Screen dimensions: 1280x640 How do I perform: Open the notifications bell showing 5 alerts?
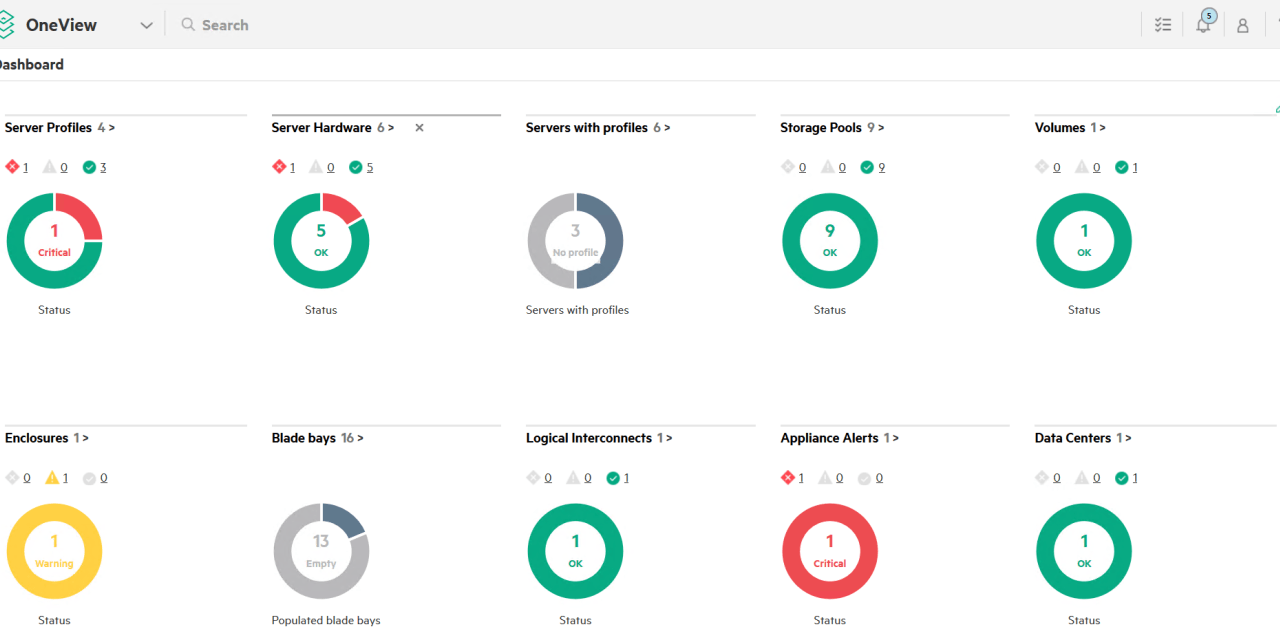[1203, 24]
